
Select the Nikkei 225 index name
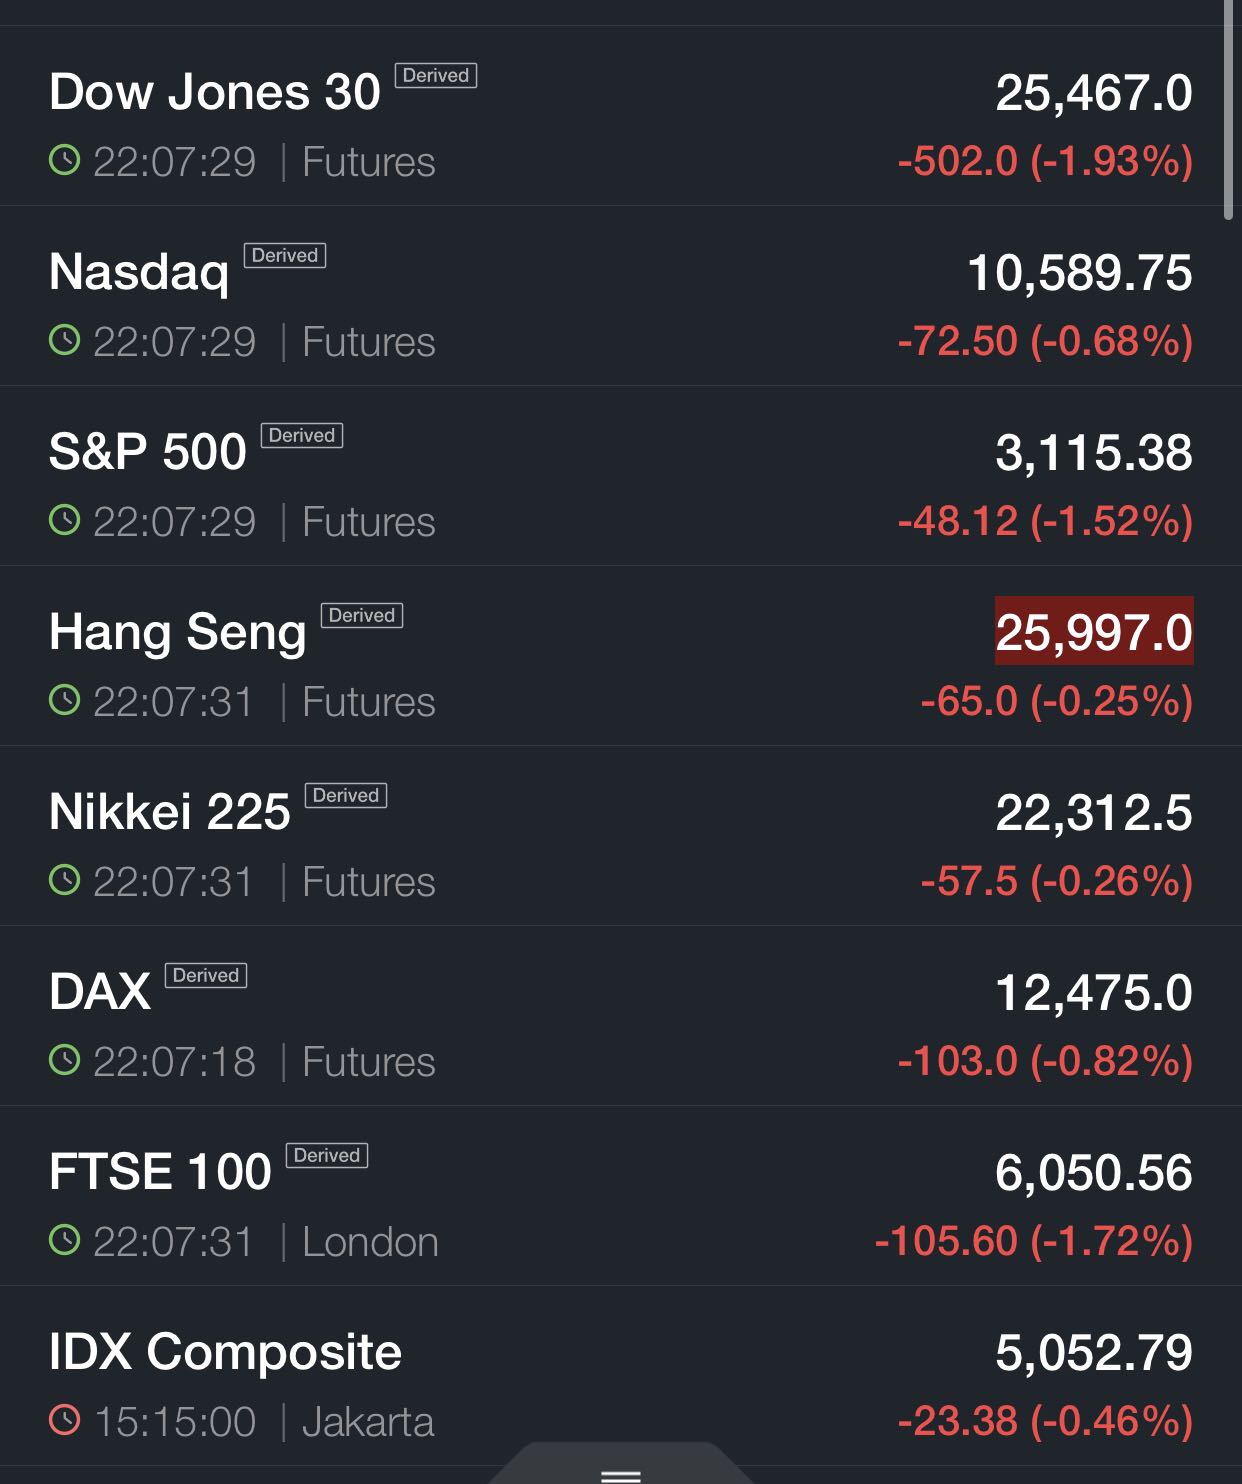[170, 812]
